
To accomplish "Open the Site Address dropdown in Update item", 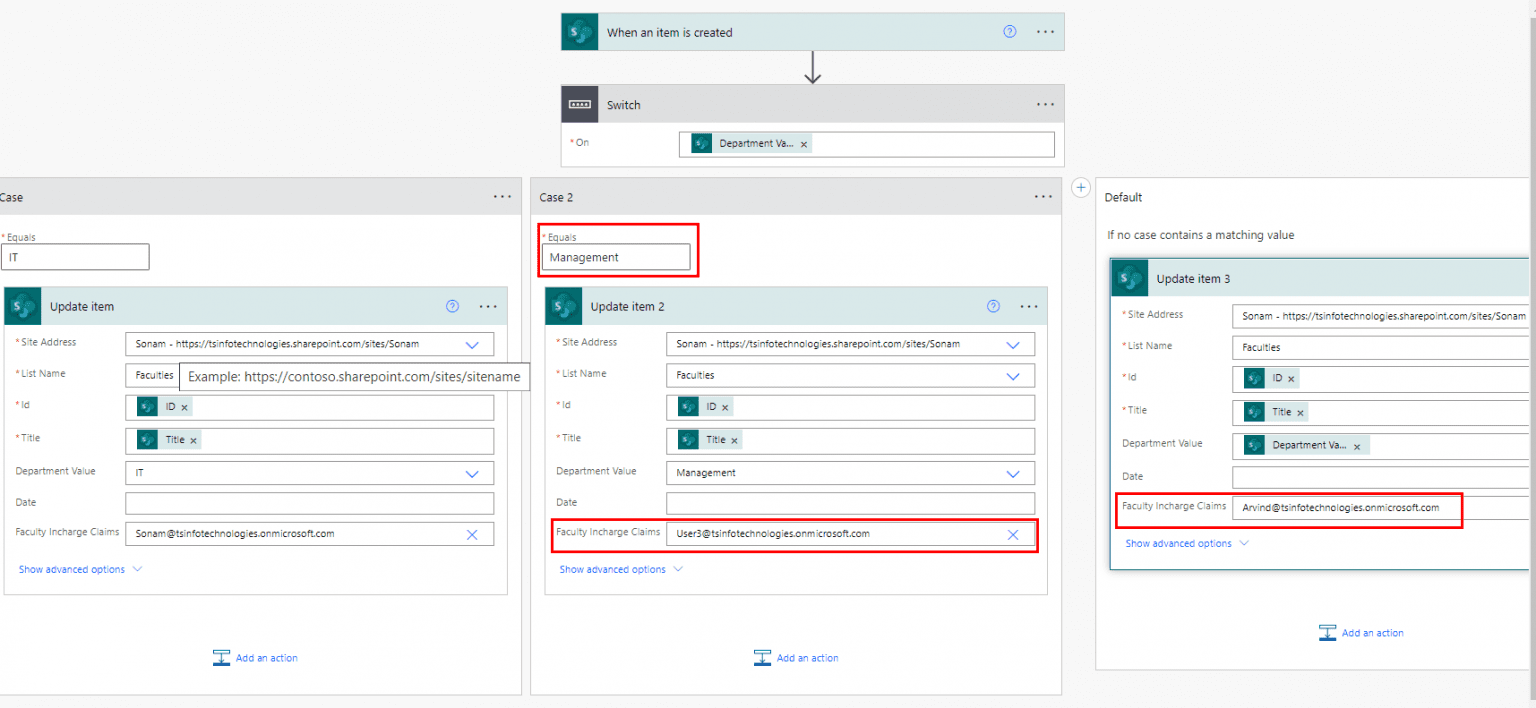I will (x=472, y=343).
